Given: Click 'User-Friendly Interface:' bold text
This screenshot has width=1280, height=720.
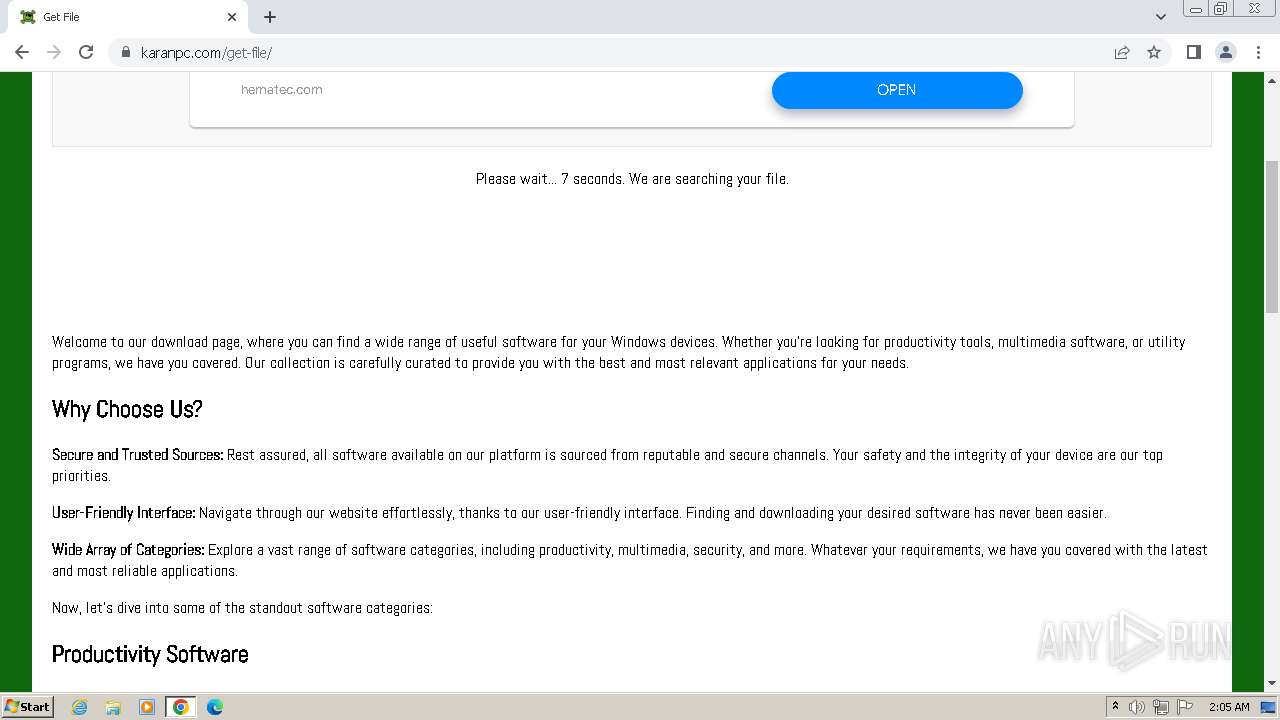Looking at the screenshot, I should point(124,513).
